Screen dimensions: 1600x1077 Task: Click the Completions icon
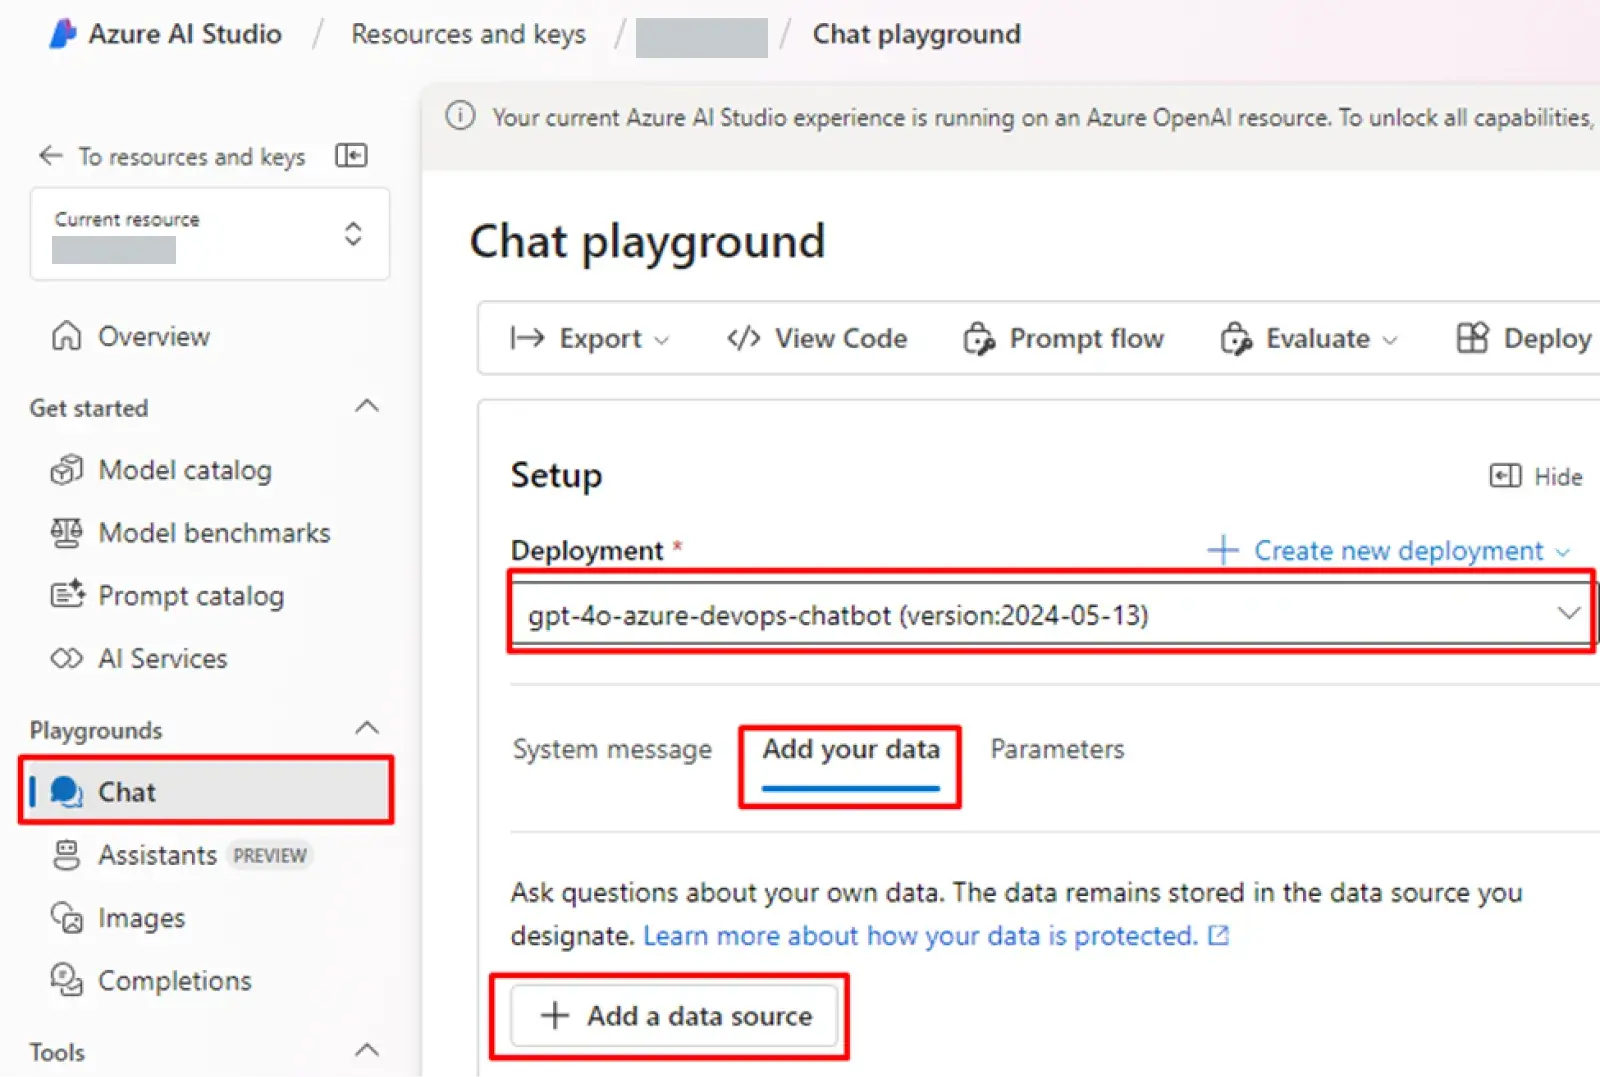pyautogui.click(x=67, y=980)
